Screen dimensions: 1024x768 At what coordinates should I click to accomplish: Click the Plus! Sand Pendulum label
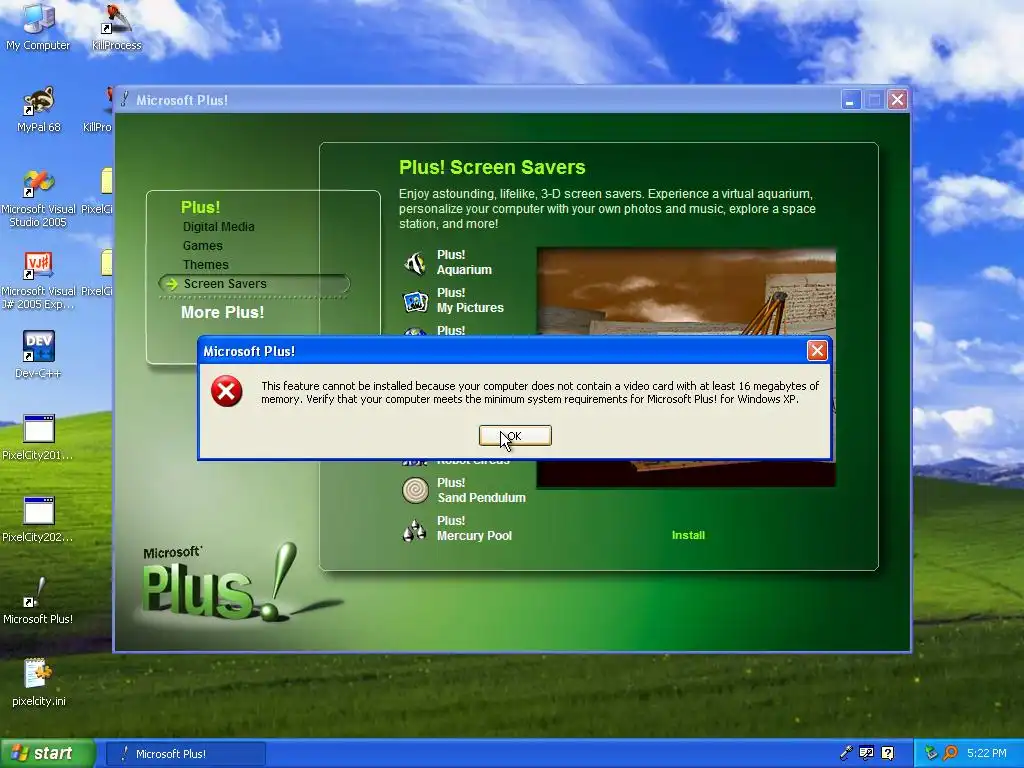pos(481,490)
